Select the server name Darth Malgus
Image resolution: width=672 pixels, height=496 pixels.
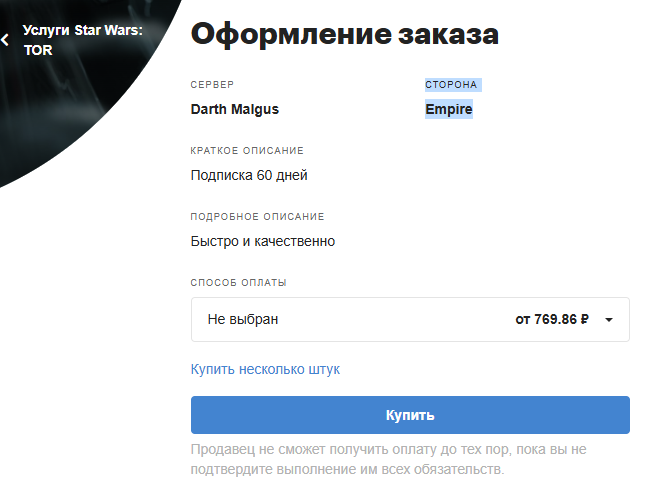[234, 109]
